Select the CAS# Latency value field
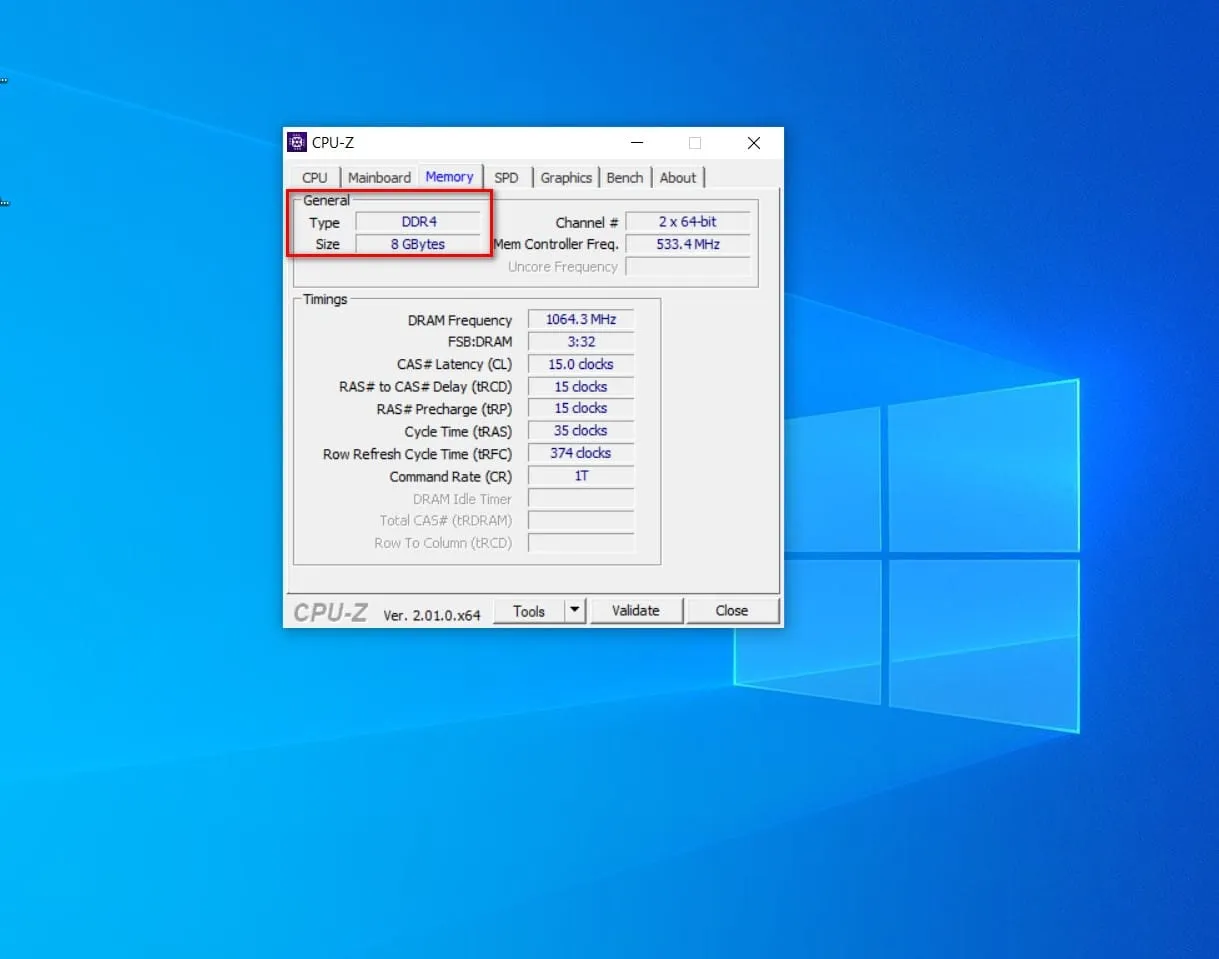Image resolution: width=1219 pixels, height=959 pixels. tap(581, 364)
